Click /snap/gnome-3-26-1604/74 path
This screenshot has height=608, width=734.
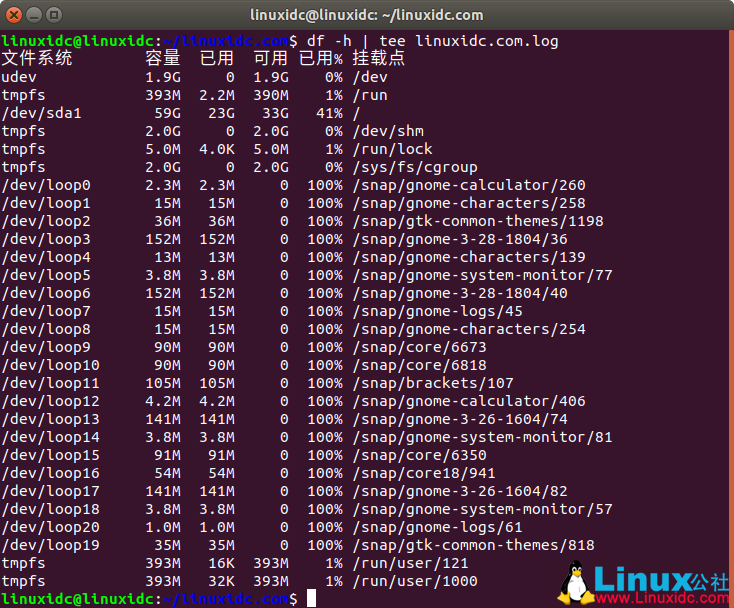coord(460,419)
